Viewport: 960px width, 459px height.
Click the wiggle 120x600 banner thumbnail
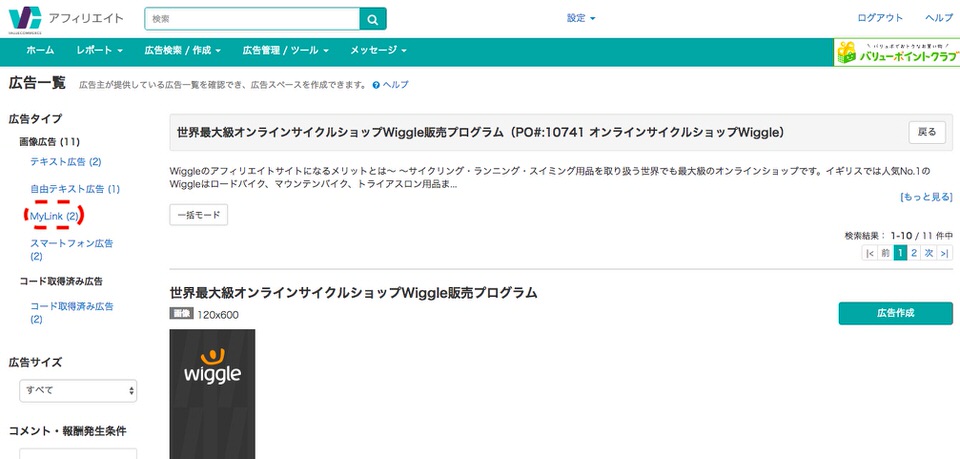point(212,394)
